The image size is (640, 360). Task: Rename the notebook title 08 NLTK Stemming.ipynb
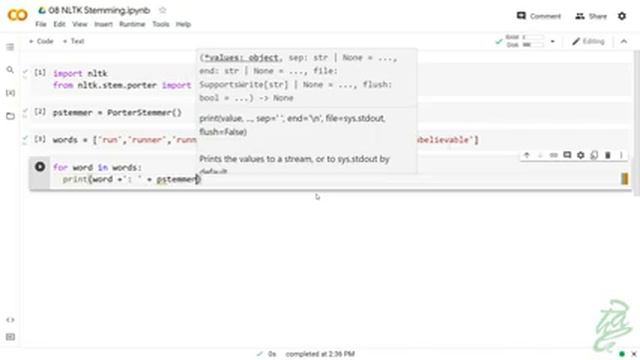99,10
